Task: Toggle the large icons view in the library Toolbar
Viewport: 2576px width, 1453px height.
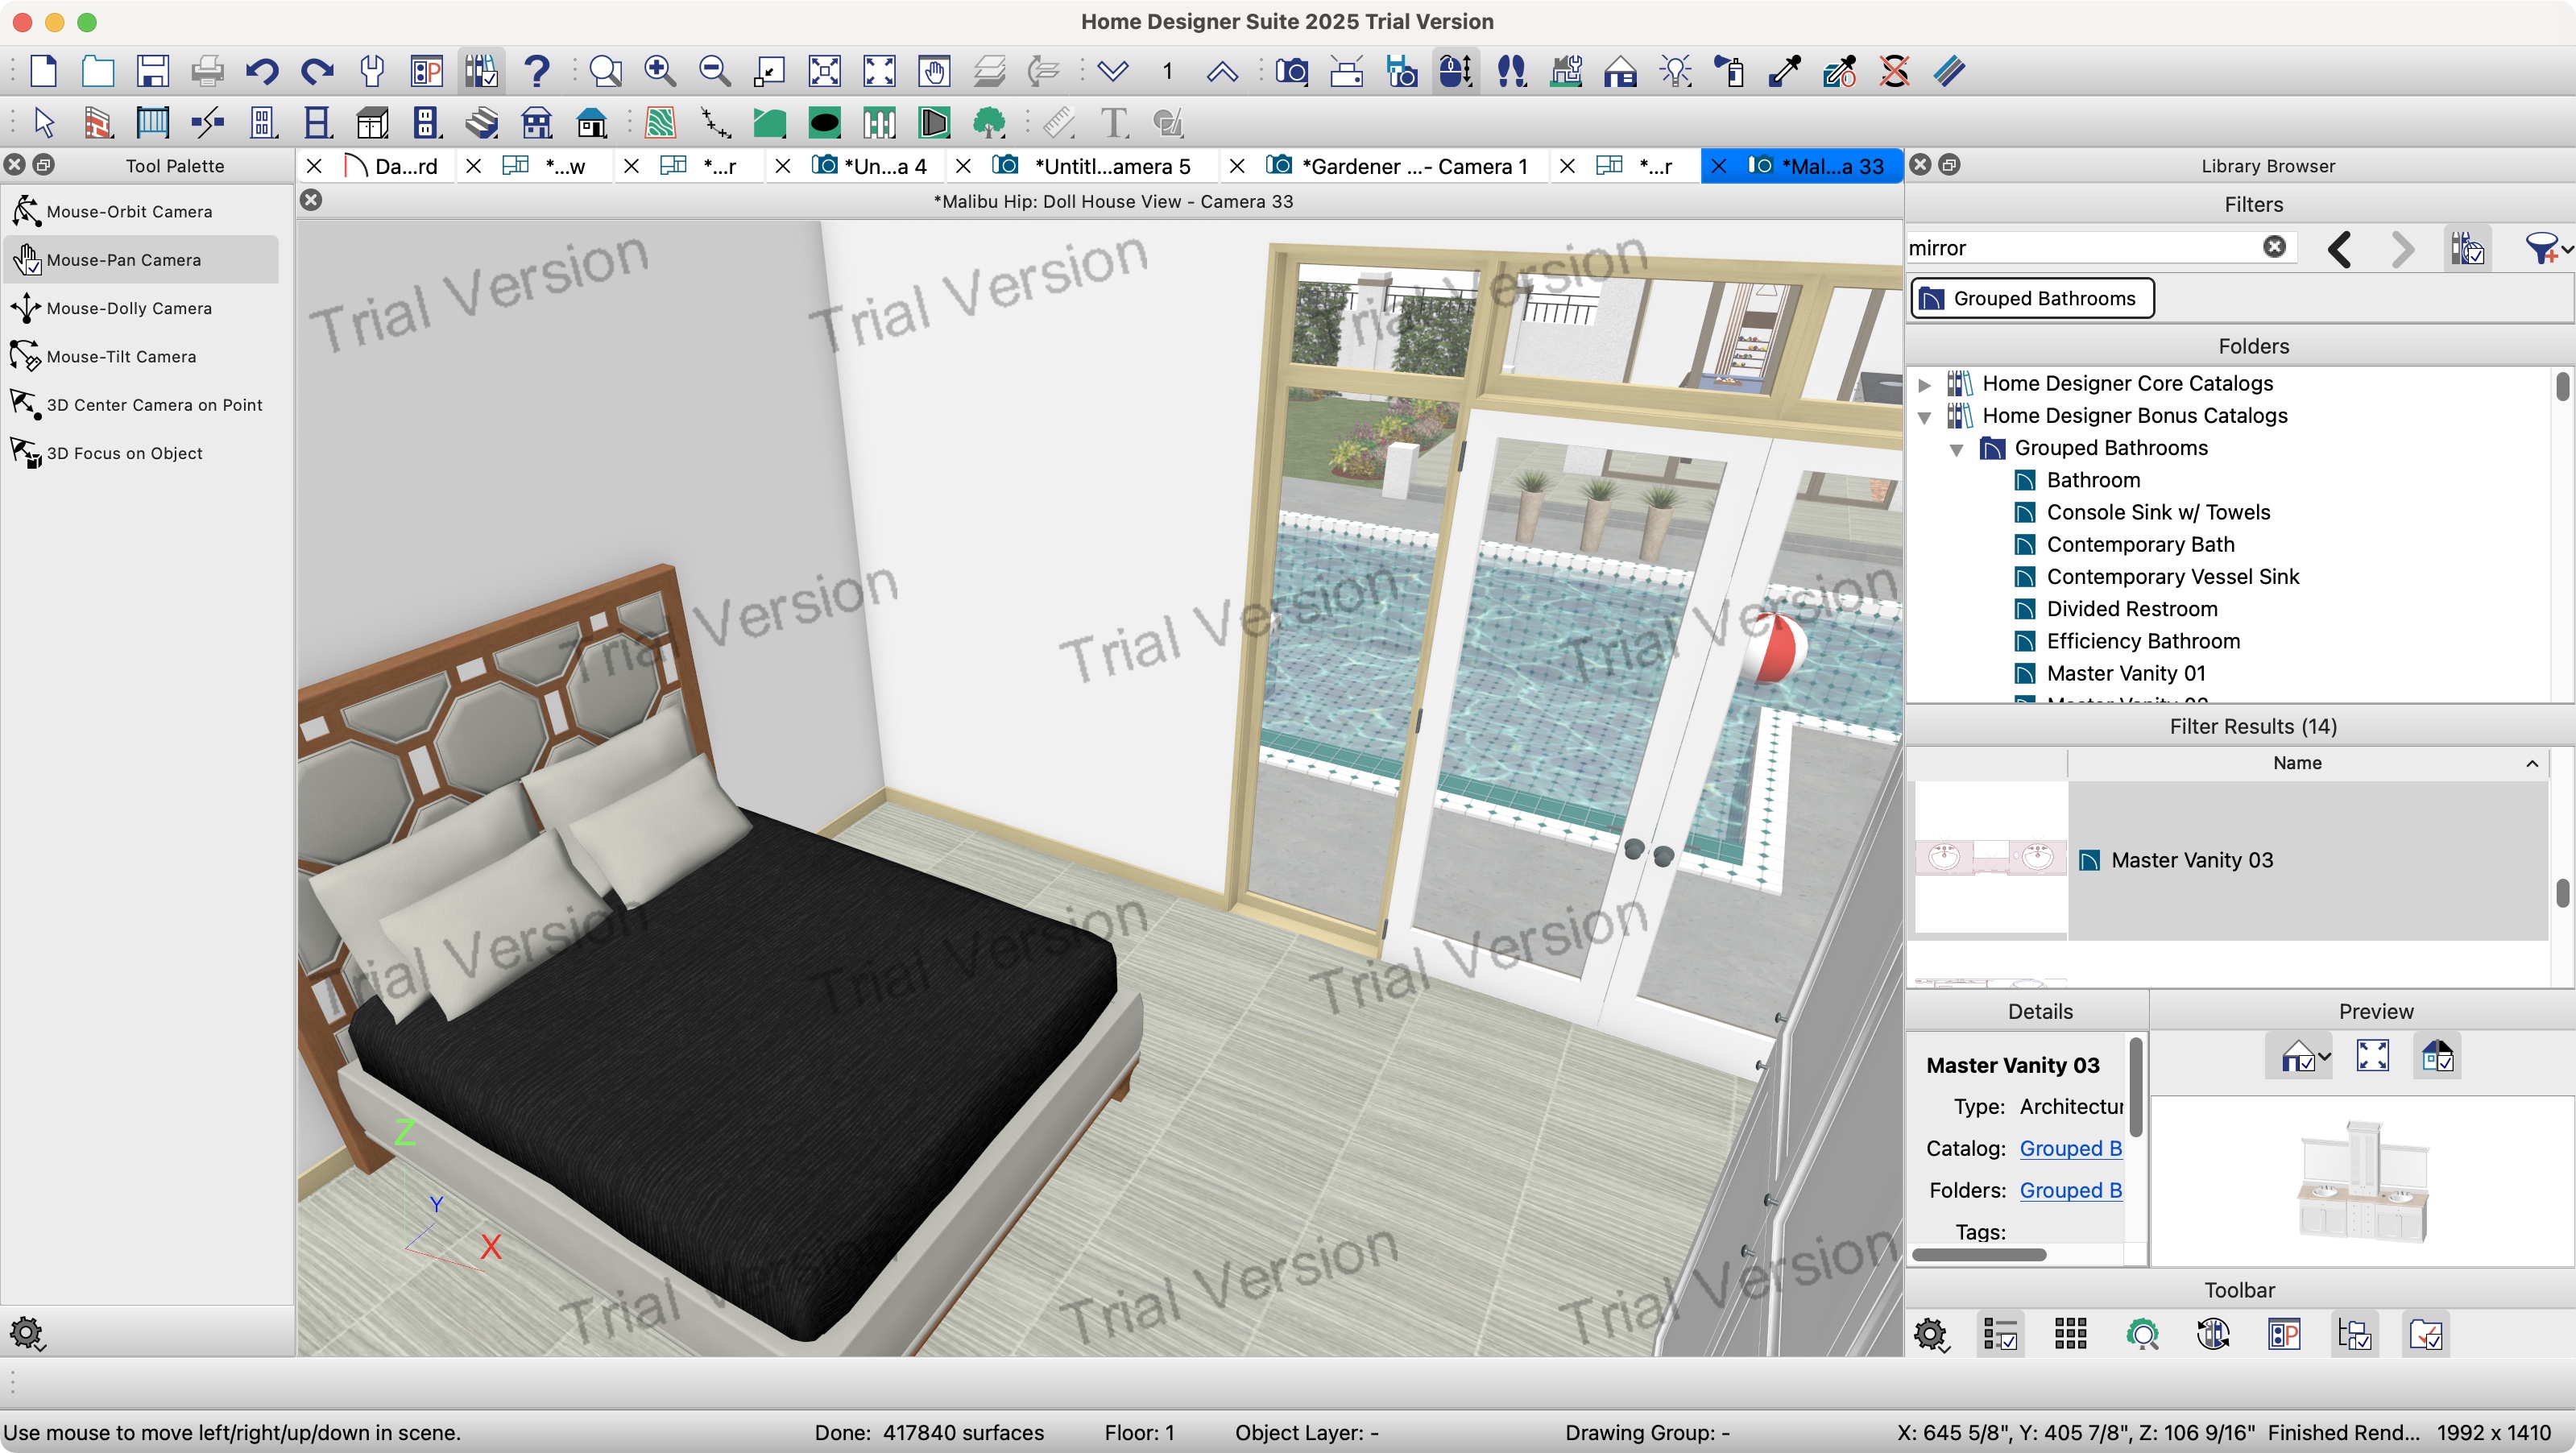Action: point(2069,1334)
